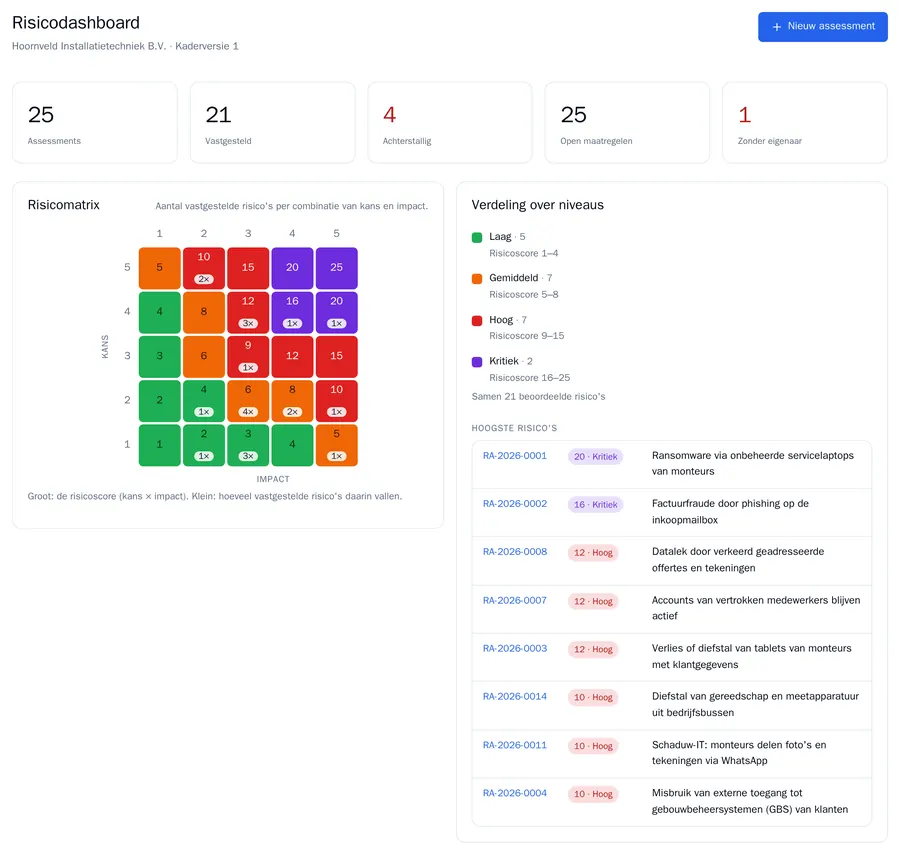Click 'Samen 21 beoordeelde risico's' text
Viewport: 900px width, 854px height.
pyautogui.click(x=538, y=397)
